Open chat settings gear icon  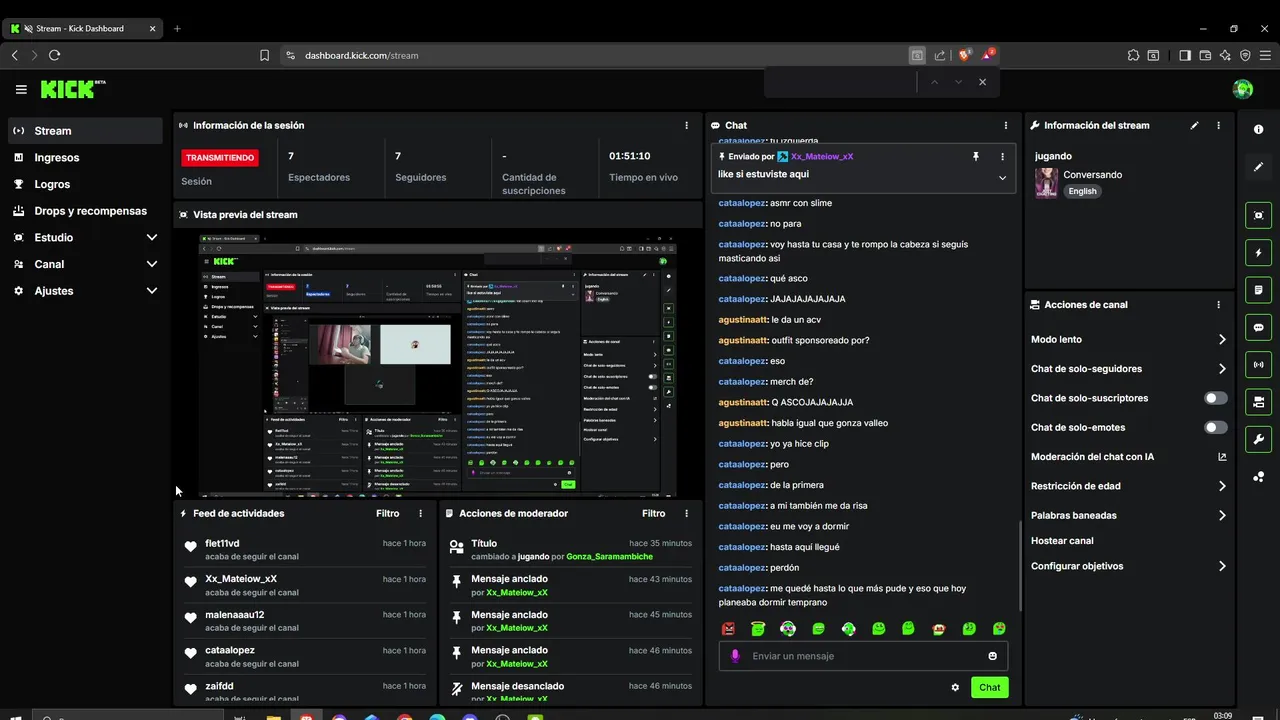[955, 688]
